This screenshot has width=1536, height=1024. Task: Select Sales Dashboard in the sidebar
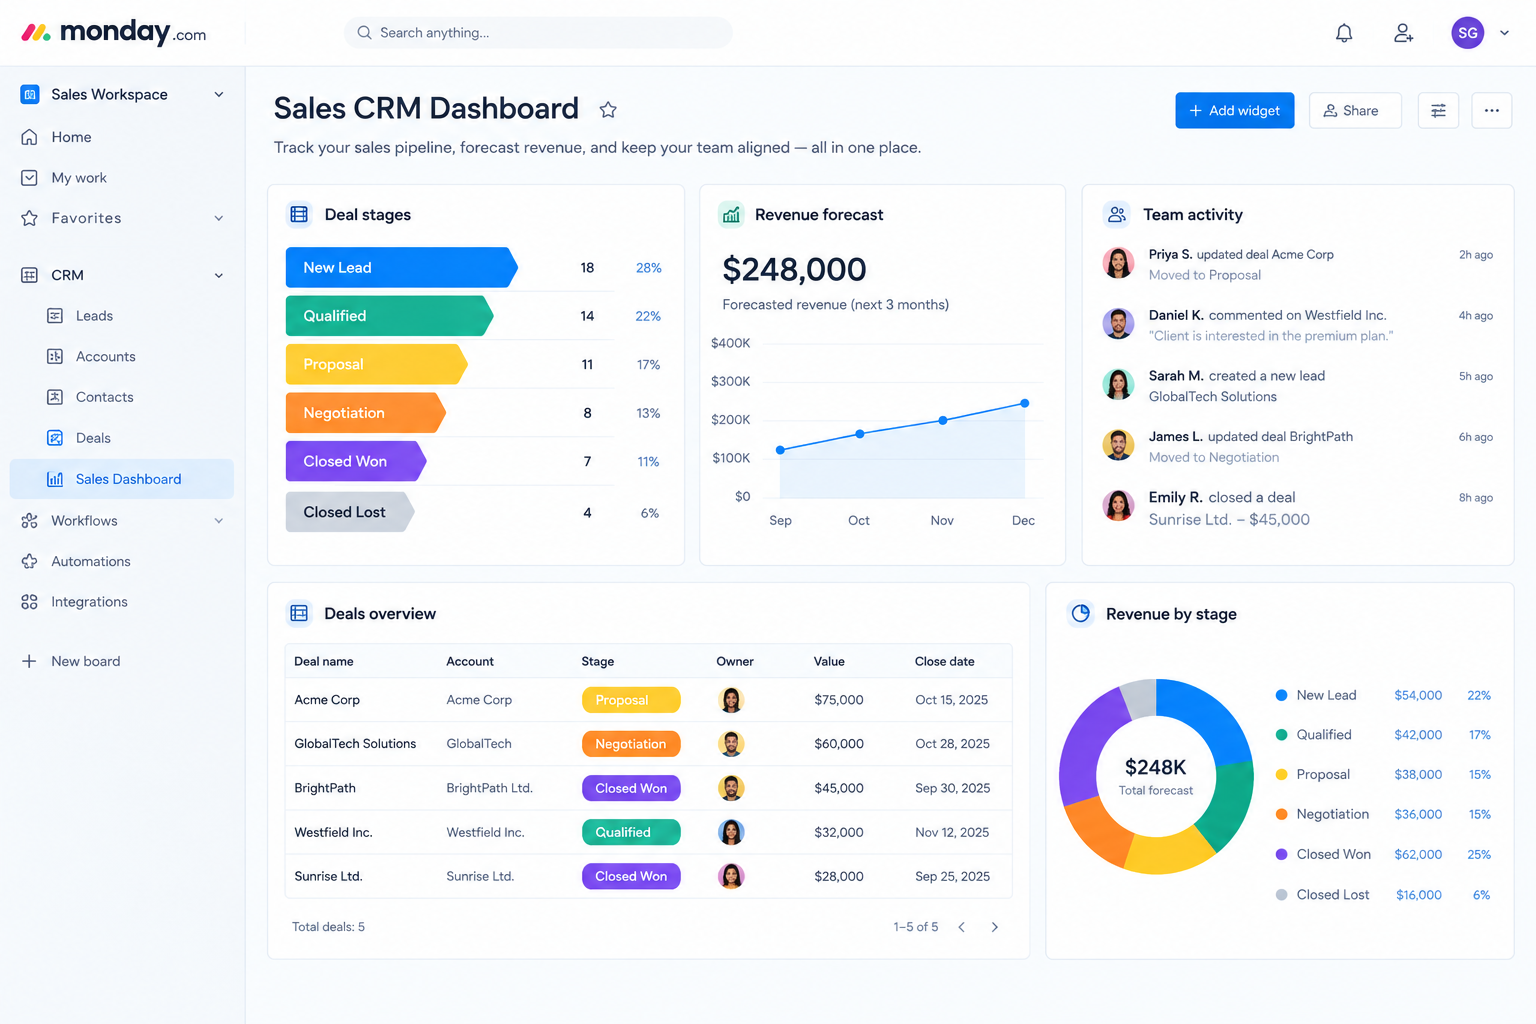[x=122, y=479]
